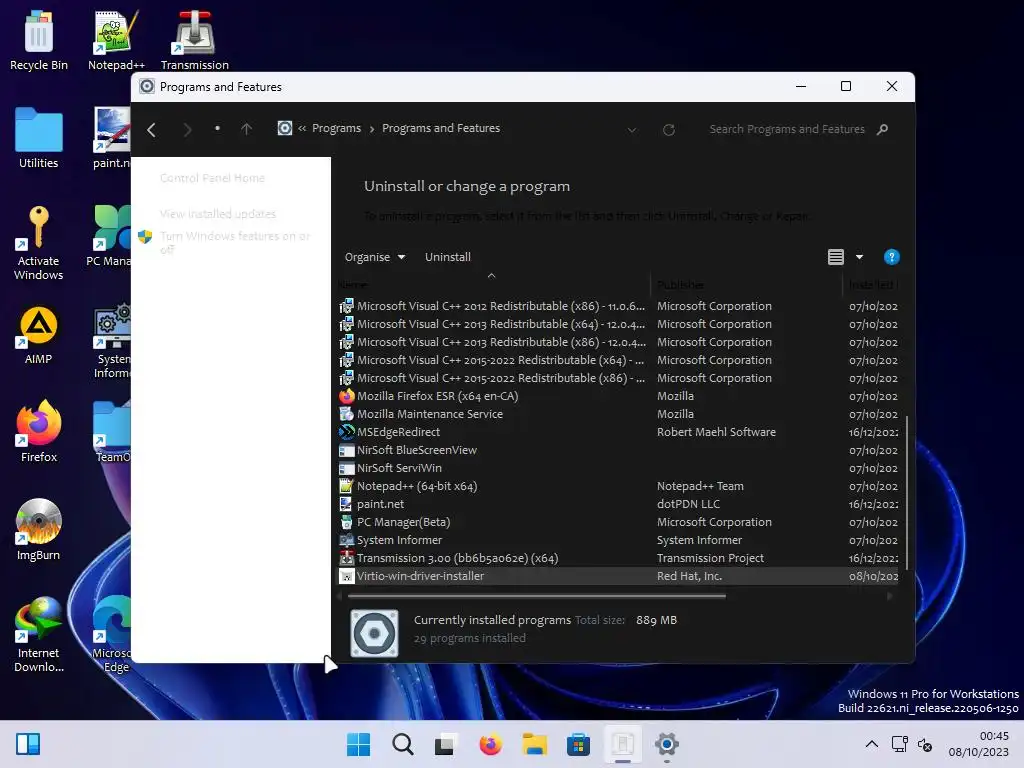Click the Search Programs and Features field
The width and height of the screenshot is (1024, 768).
tap(786, 129)
